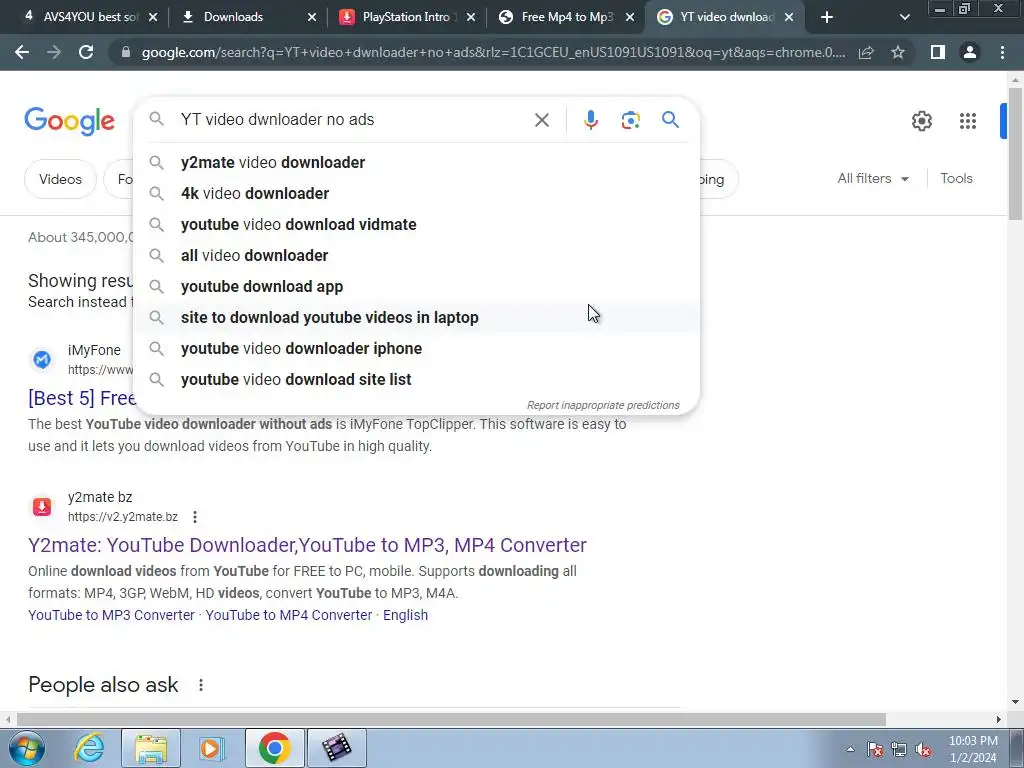
Task: Pick suggestion youtube video downloader iphone
Action: coord(416,349)
